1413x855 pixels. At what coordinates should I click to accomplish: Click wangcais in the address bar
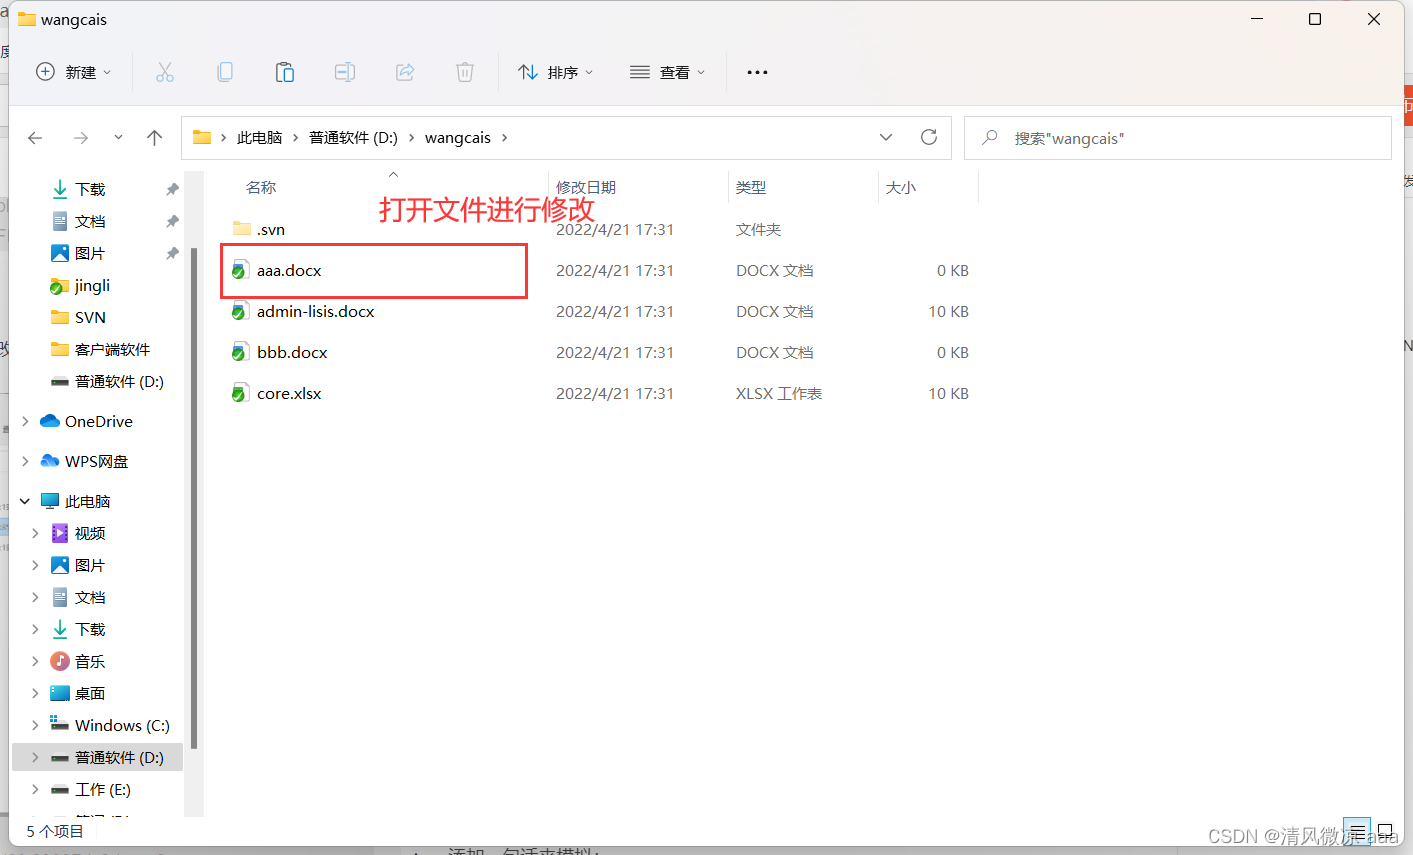(458, 138)
